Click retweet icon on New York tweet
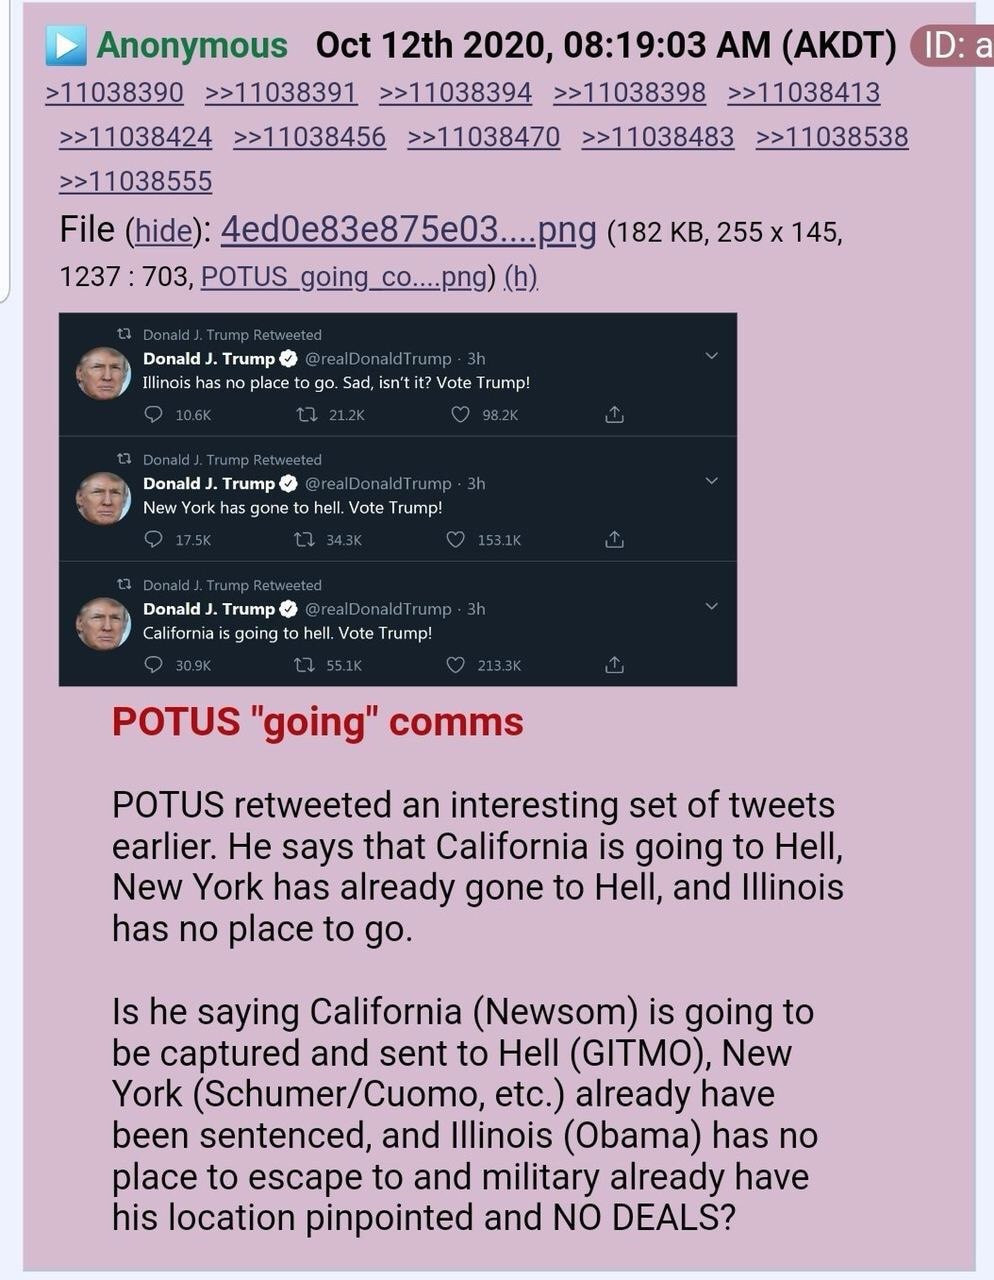The height and width of the screenshot is (1280, 994). 304,540
